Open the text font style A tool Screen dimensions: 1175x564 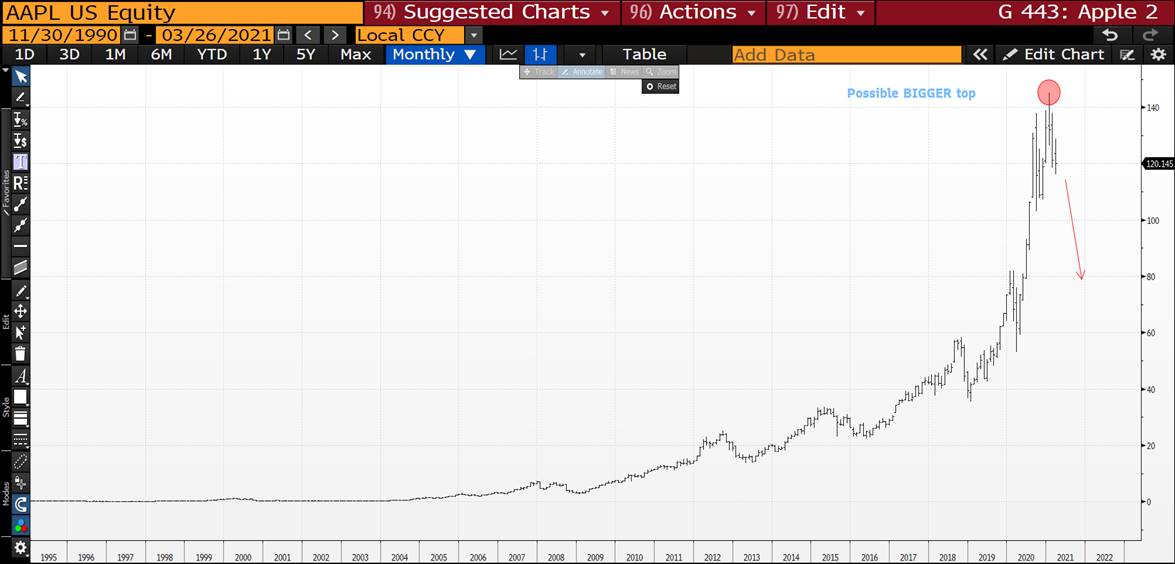click(20, 376)
